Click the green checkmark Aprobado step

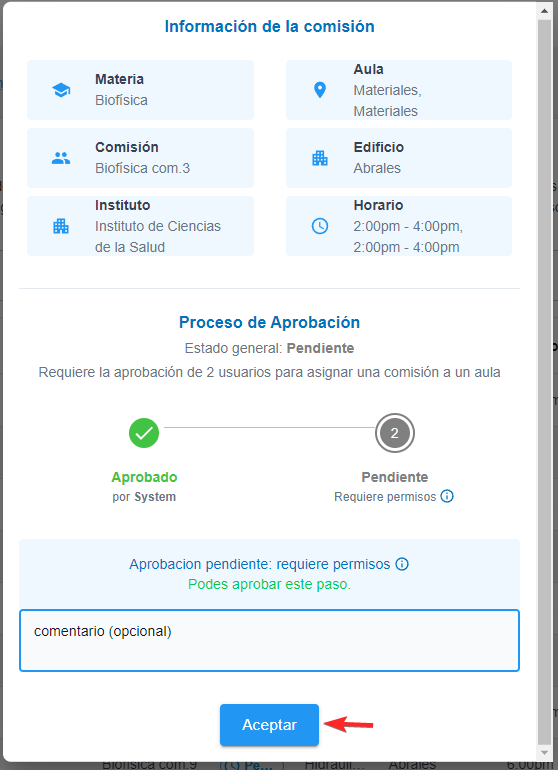pos(144,433)
